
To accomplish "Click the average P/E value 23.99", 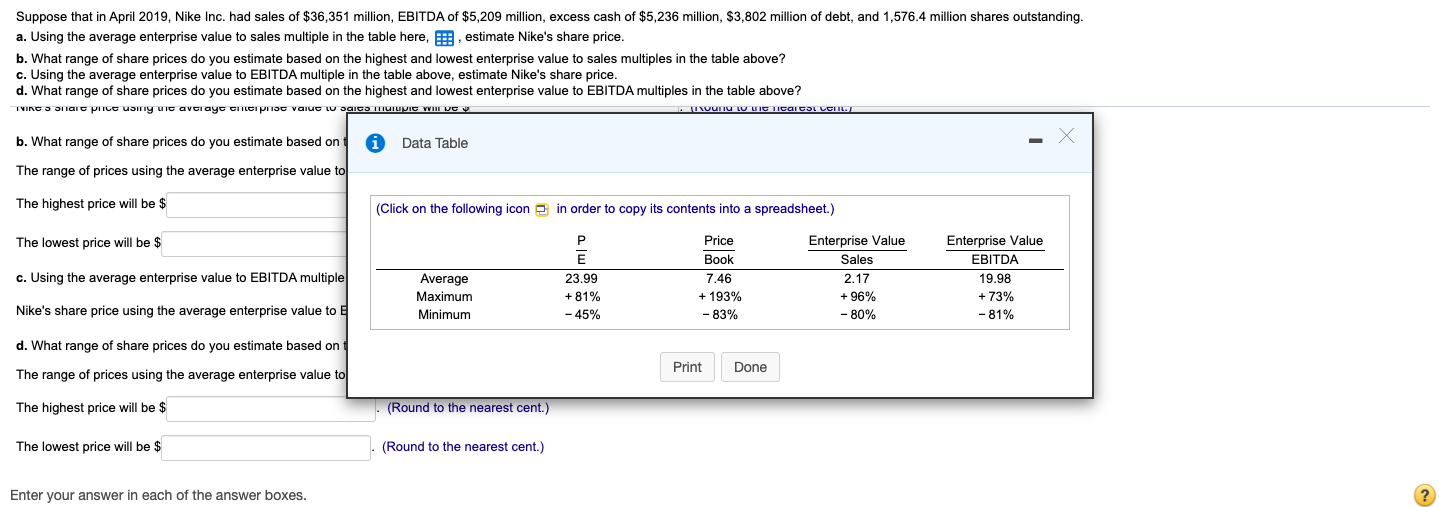I will 581,279.
